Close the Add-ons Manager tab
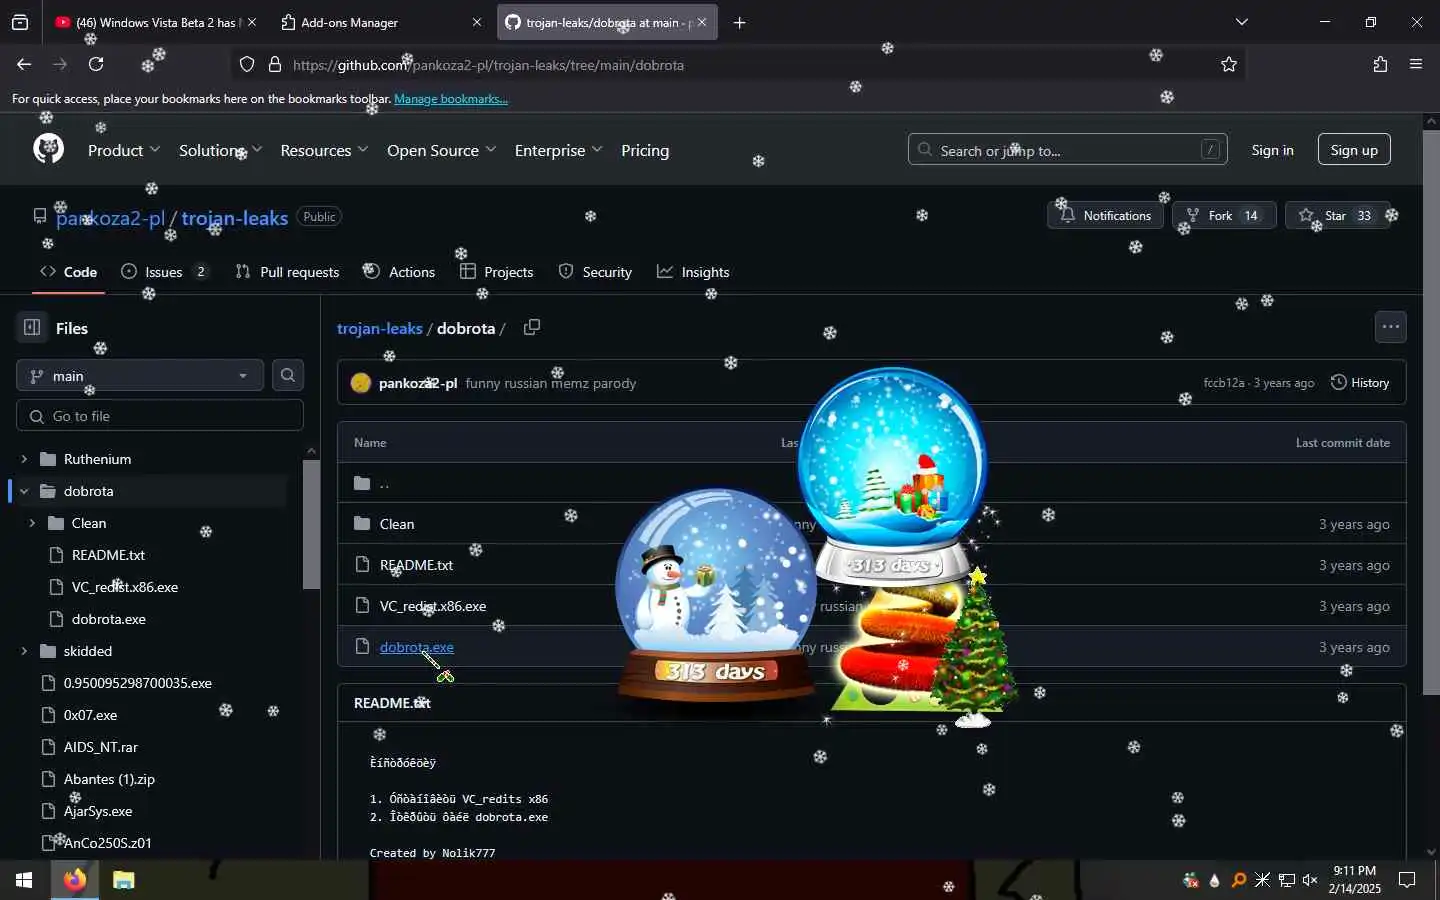This screenshot has width=1440, height=900. click(476, 22)
